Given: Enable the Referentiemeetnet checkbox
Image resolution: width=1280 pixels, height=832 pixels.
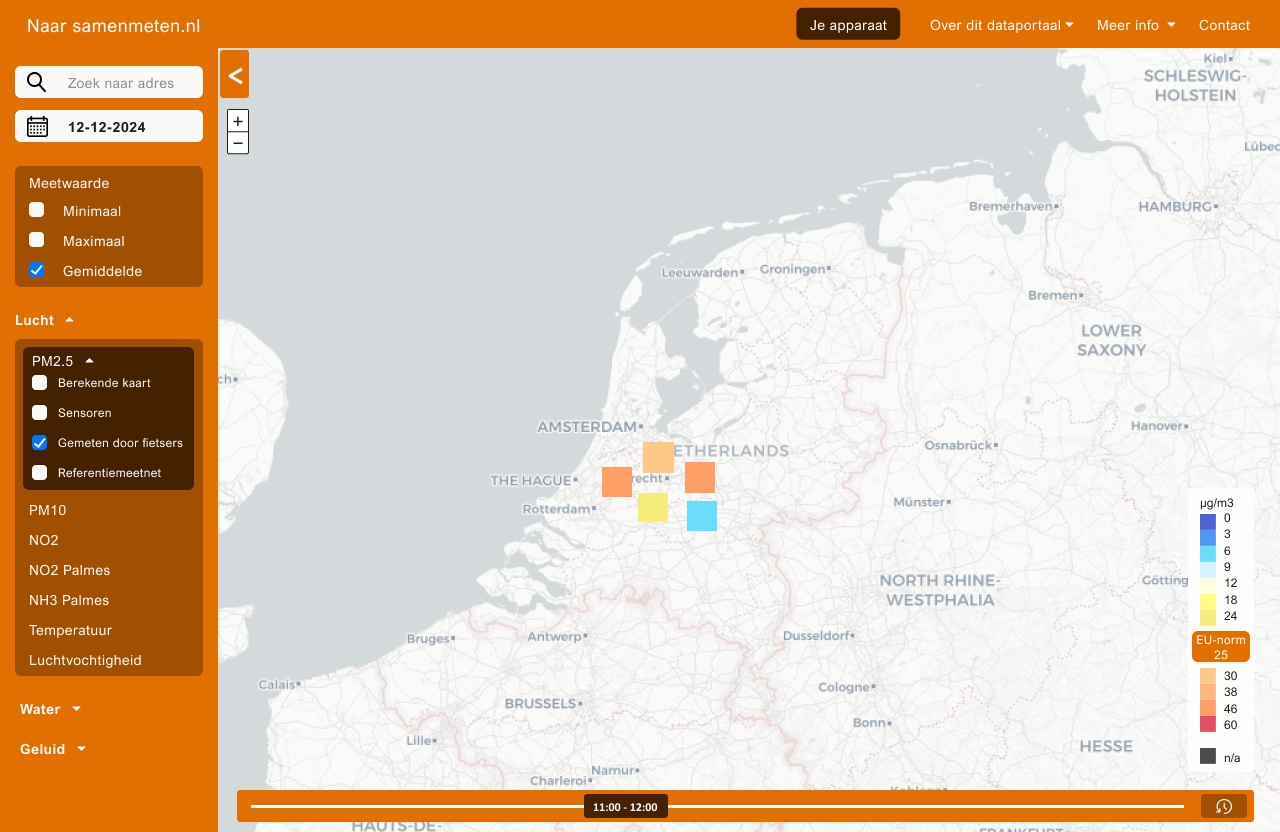Looking at the screenshot, I should (x=40, y=472).
